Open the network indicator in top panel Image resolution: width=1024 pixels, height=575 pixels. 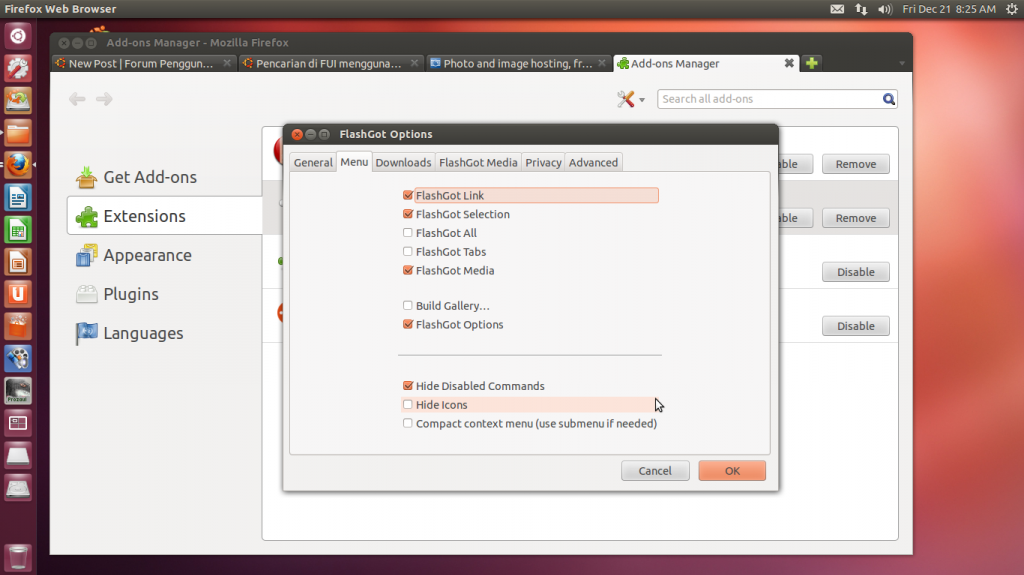861,9
